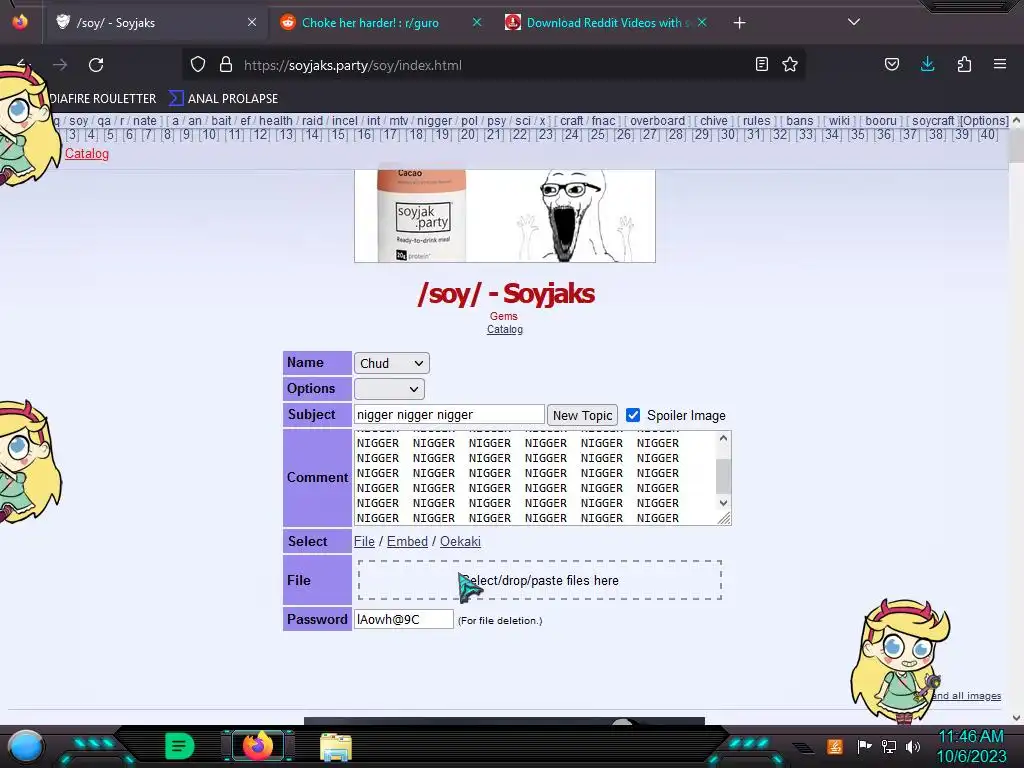Reload the current page
Image resolution: width=1024 pixels, height=768 pixels.
96,65
